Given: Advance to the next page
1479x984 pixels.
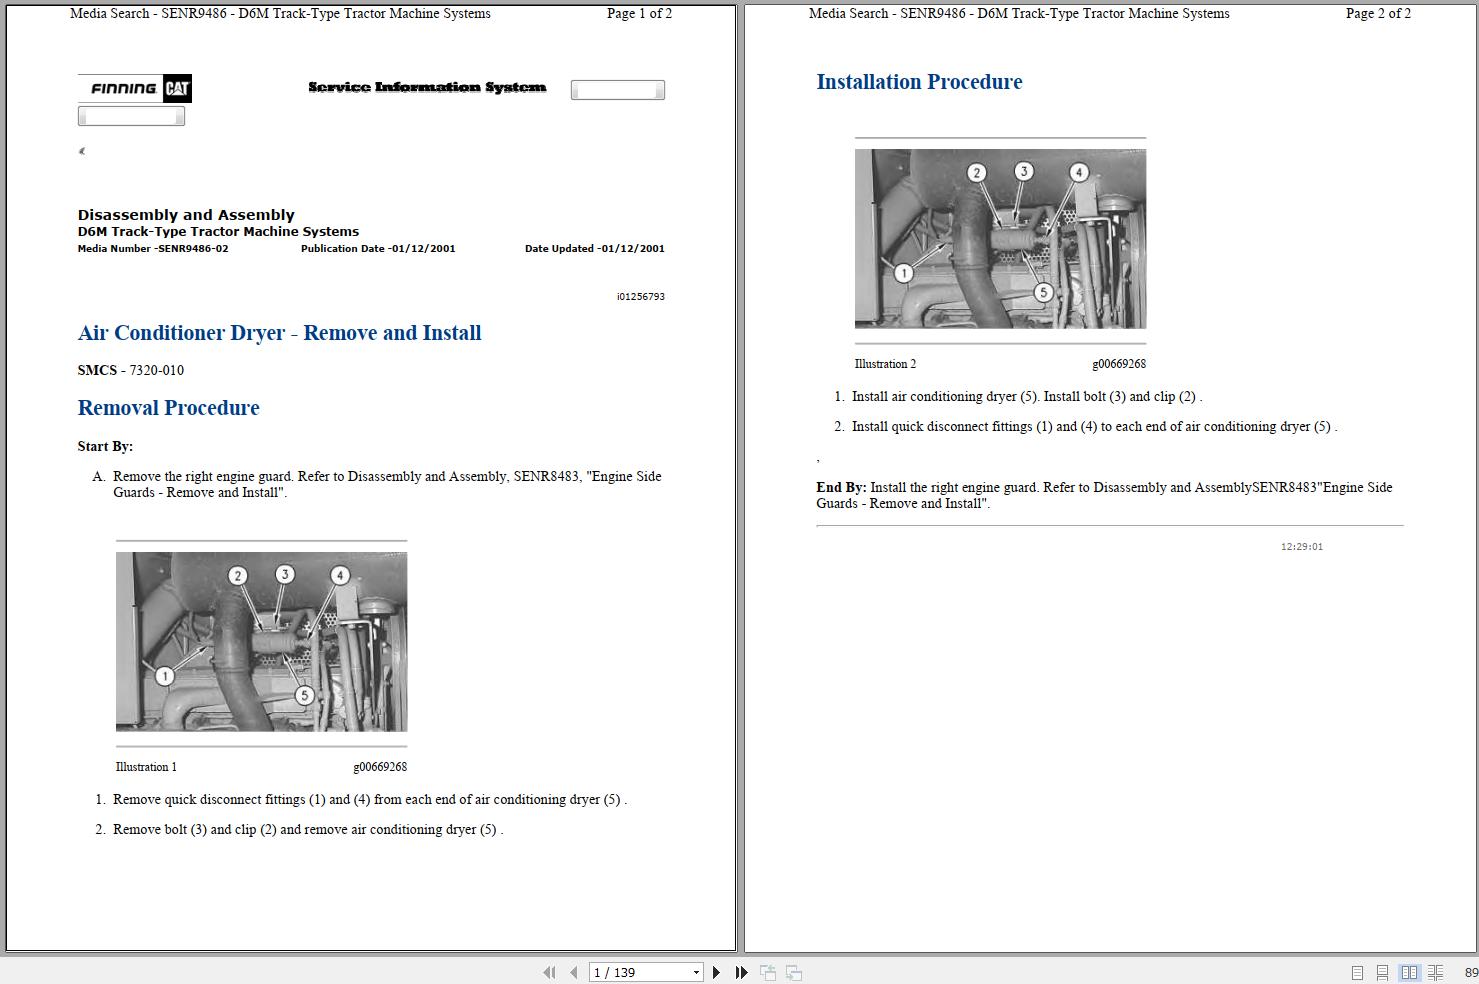Looking at the screenshot, I should [716, 972].
